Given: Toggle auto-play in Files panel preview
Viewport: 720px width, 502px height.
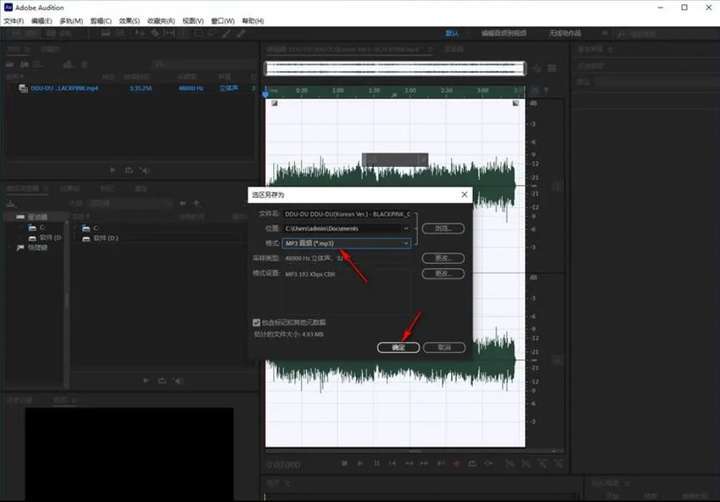Looking at the screenshot, I should 145,170.
